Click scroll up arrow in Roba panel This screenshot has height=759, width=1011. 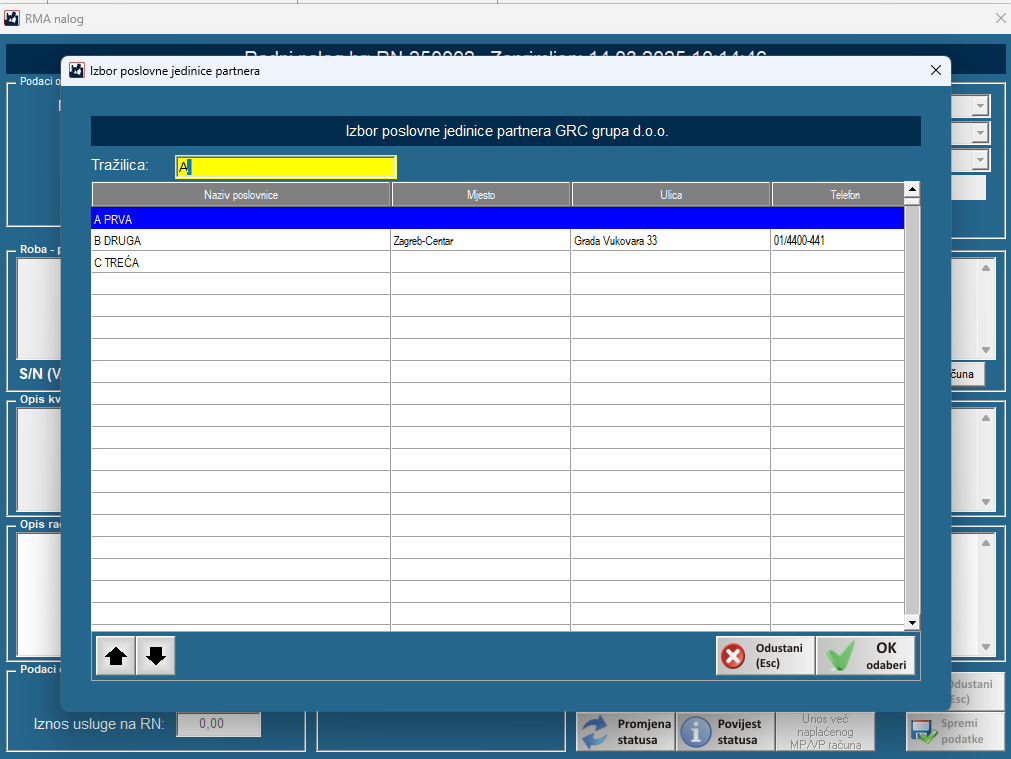pos(986,268)
